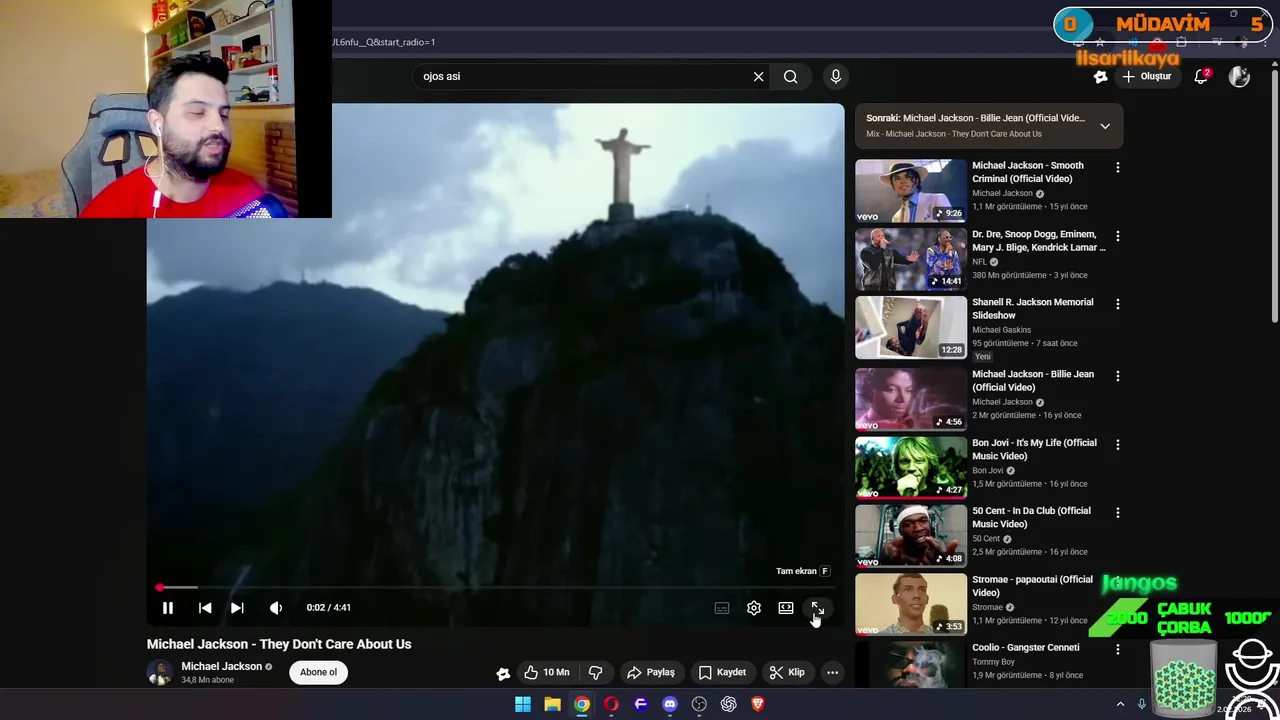Share the video with Paylaş button

(x=651, y=673)
